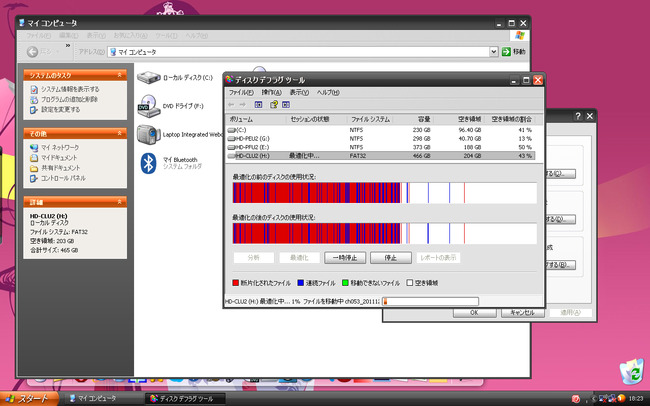Open the Laptop Integrated Webcam icon
The width and height of the screenshot is (650, 406).
coord(148,134)
